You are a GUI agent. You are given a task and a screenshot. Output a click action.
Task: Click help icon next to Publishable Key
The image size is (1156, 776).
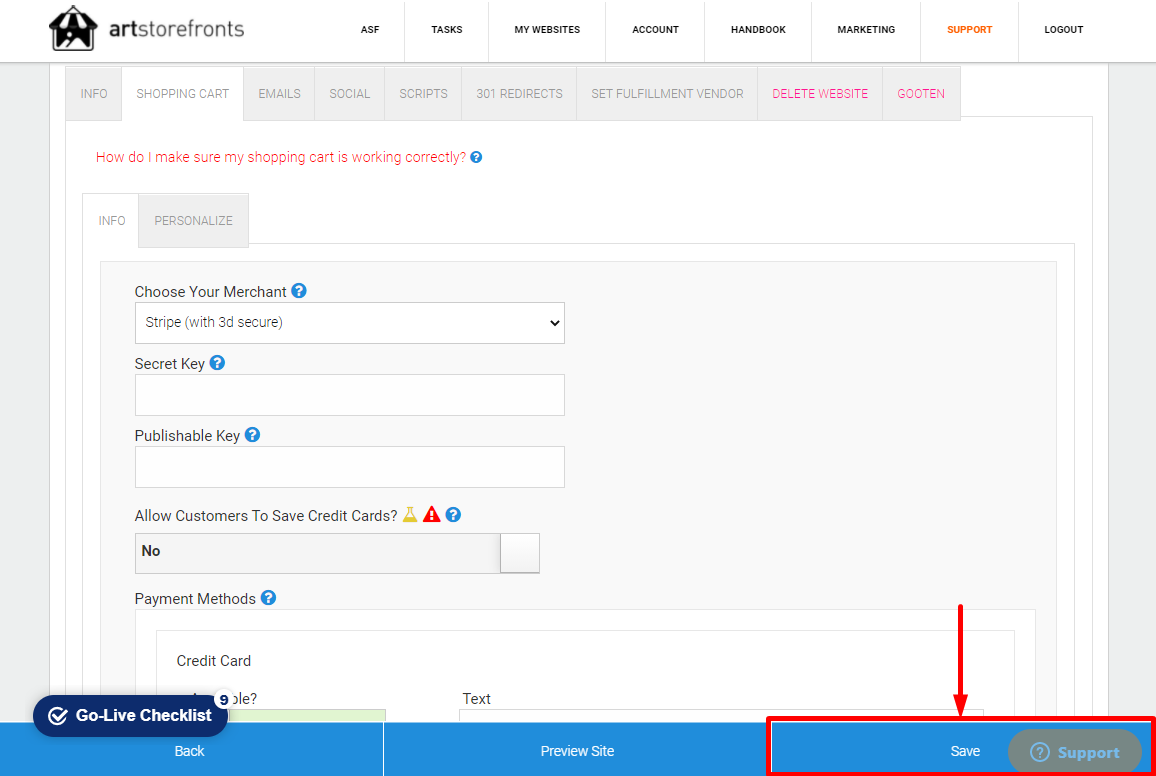tap(252, 435)
